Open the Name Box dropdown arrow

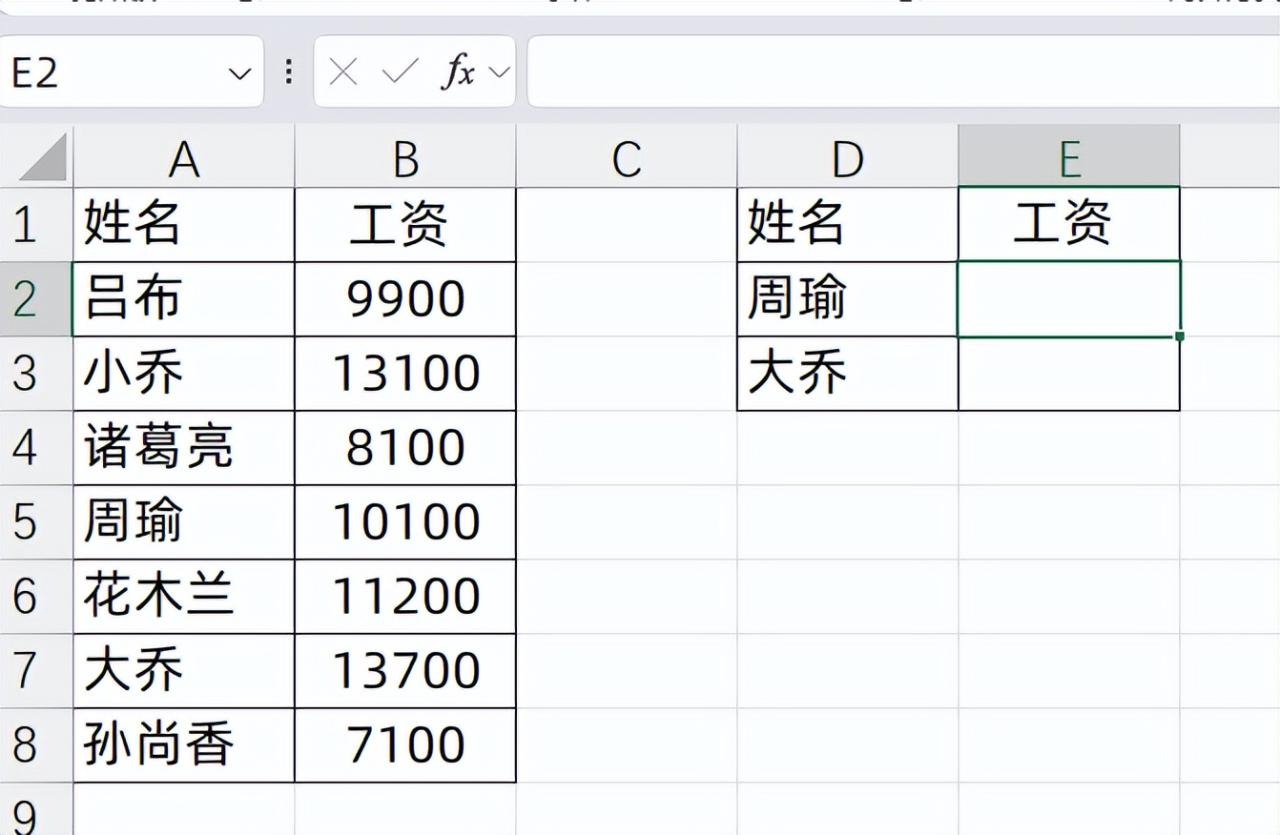[x=240, y=73]
